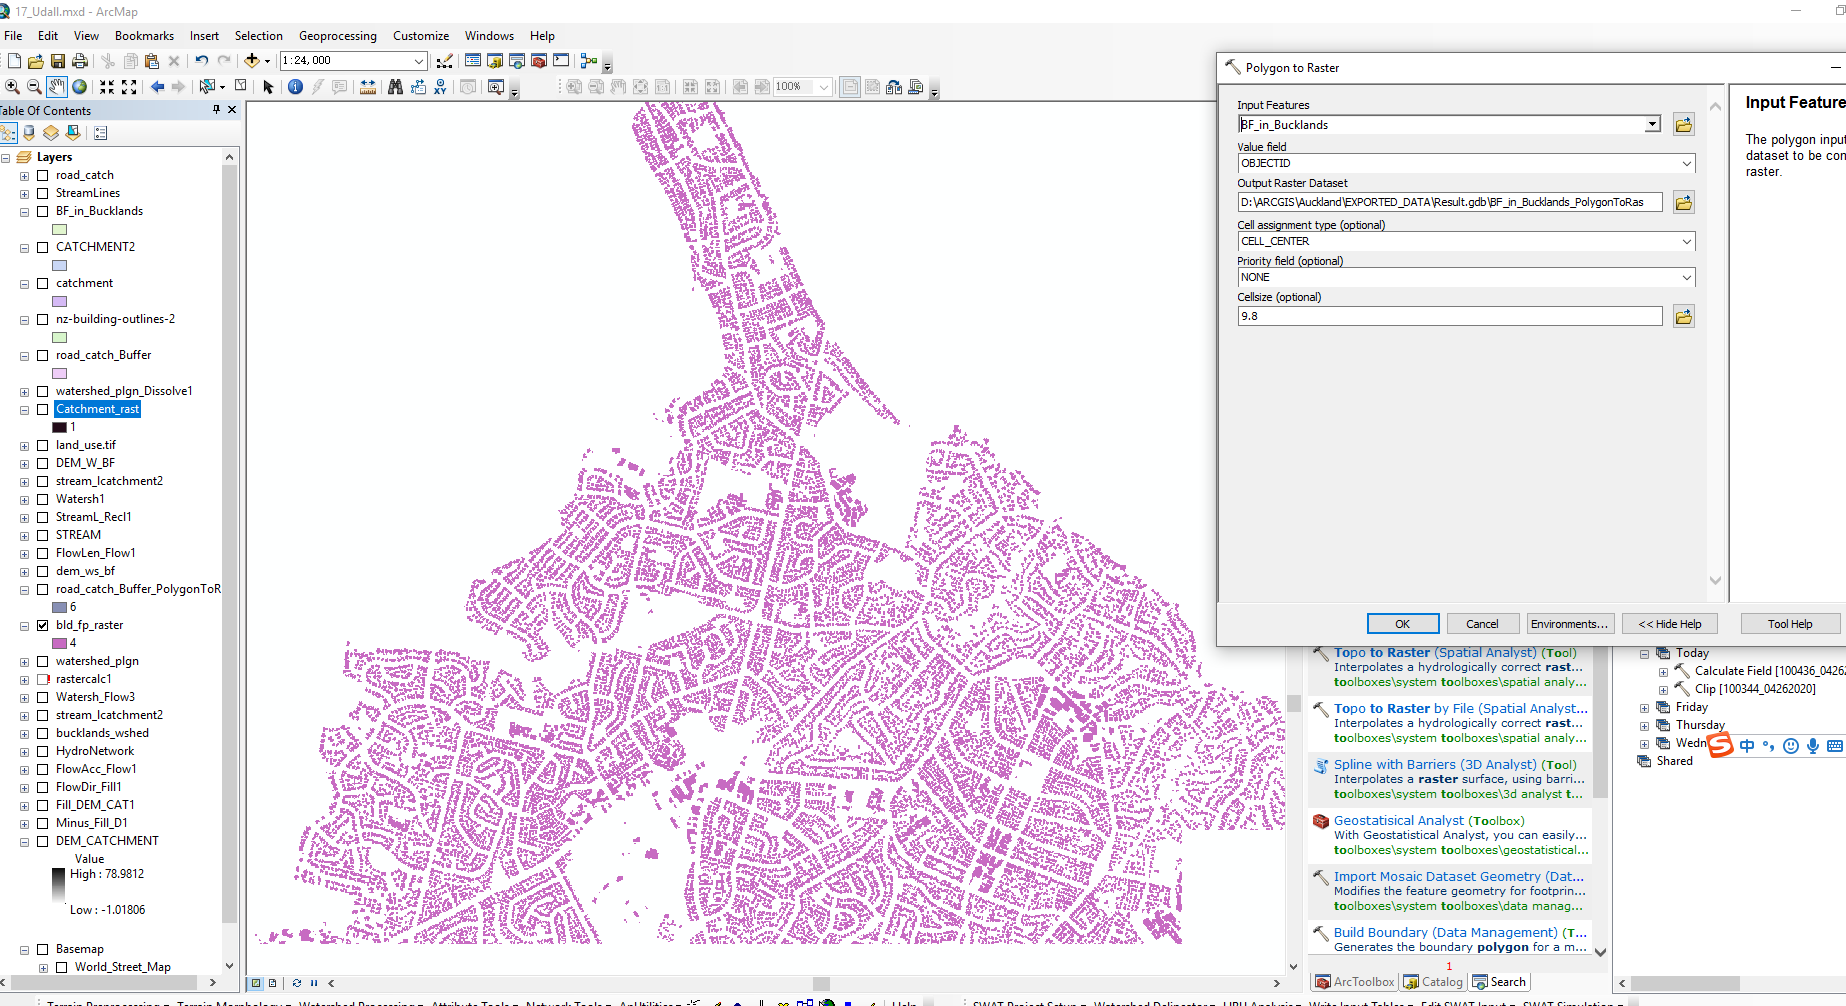Open the Bookmarks menu
The width and height of the screenshot is (1846, 1006).
pyautogui.click(x=144, y=35)
